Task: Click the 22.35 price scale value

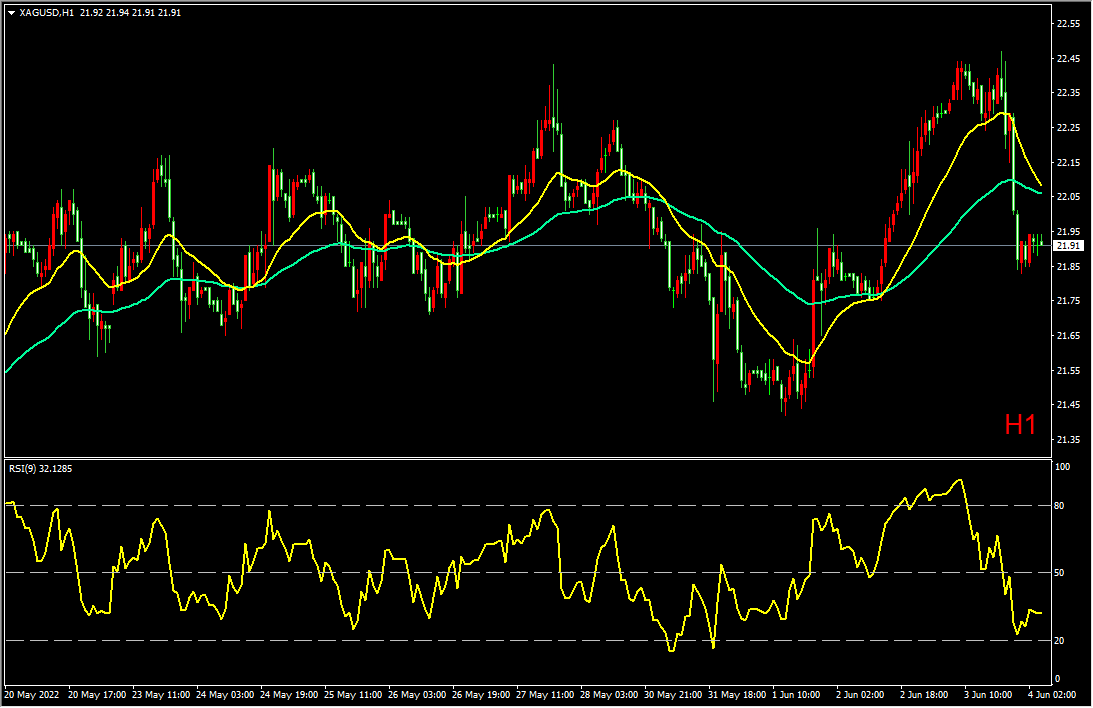Action: click(x=1069, y=93)
